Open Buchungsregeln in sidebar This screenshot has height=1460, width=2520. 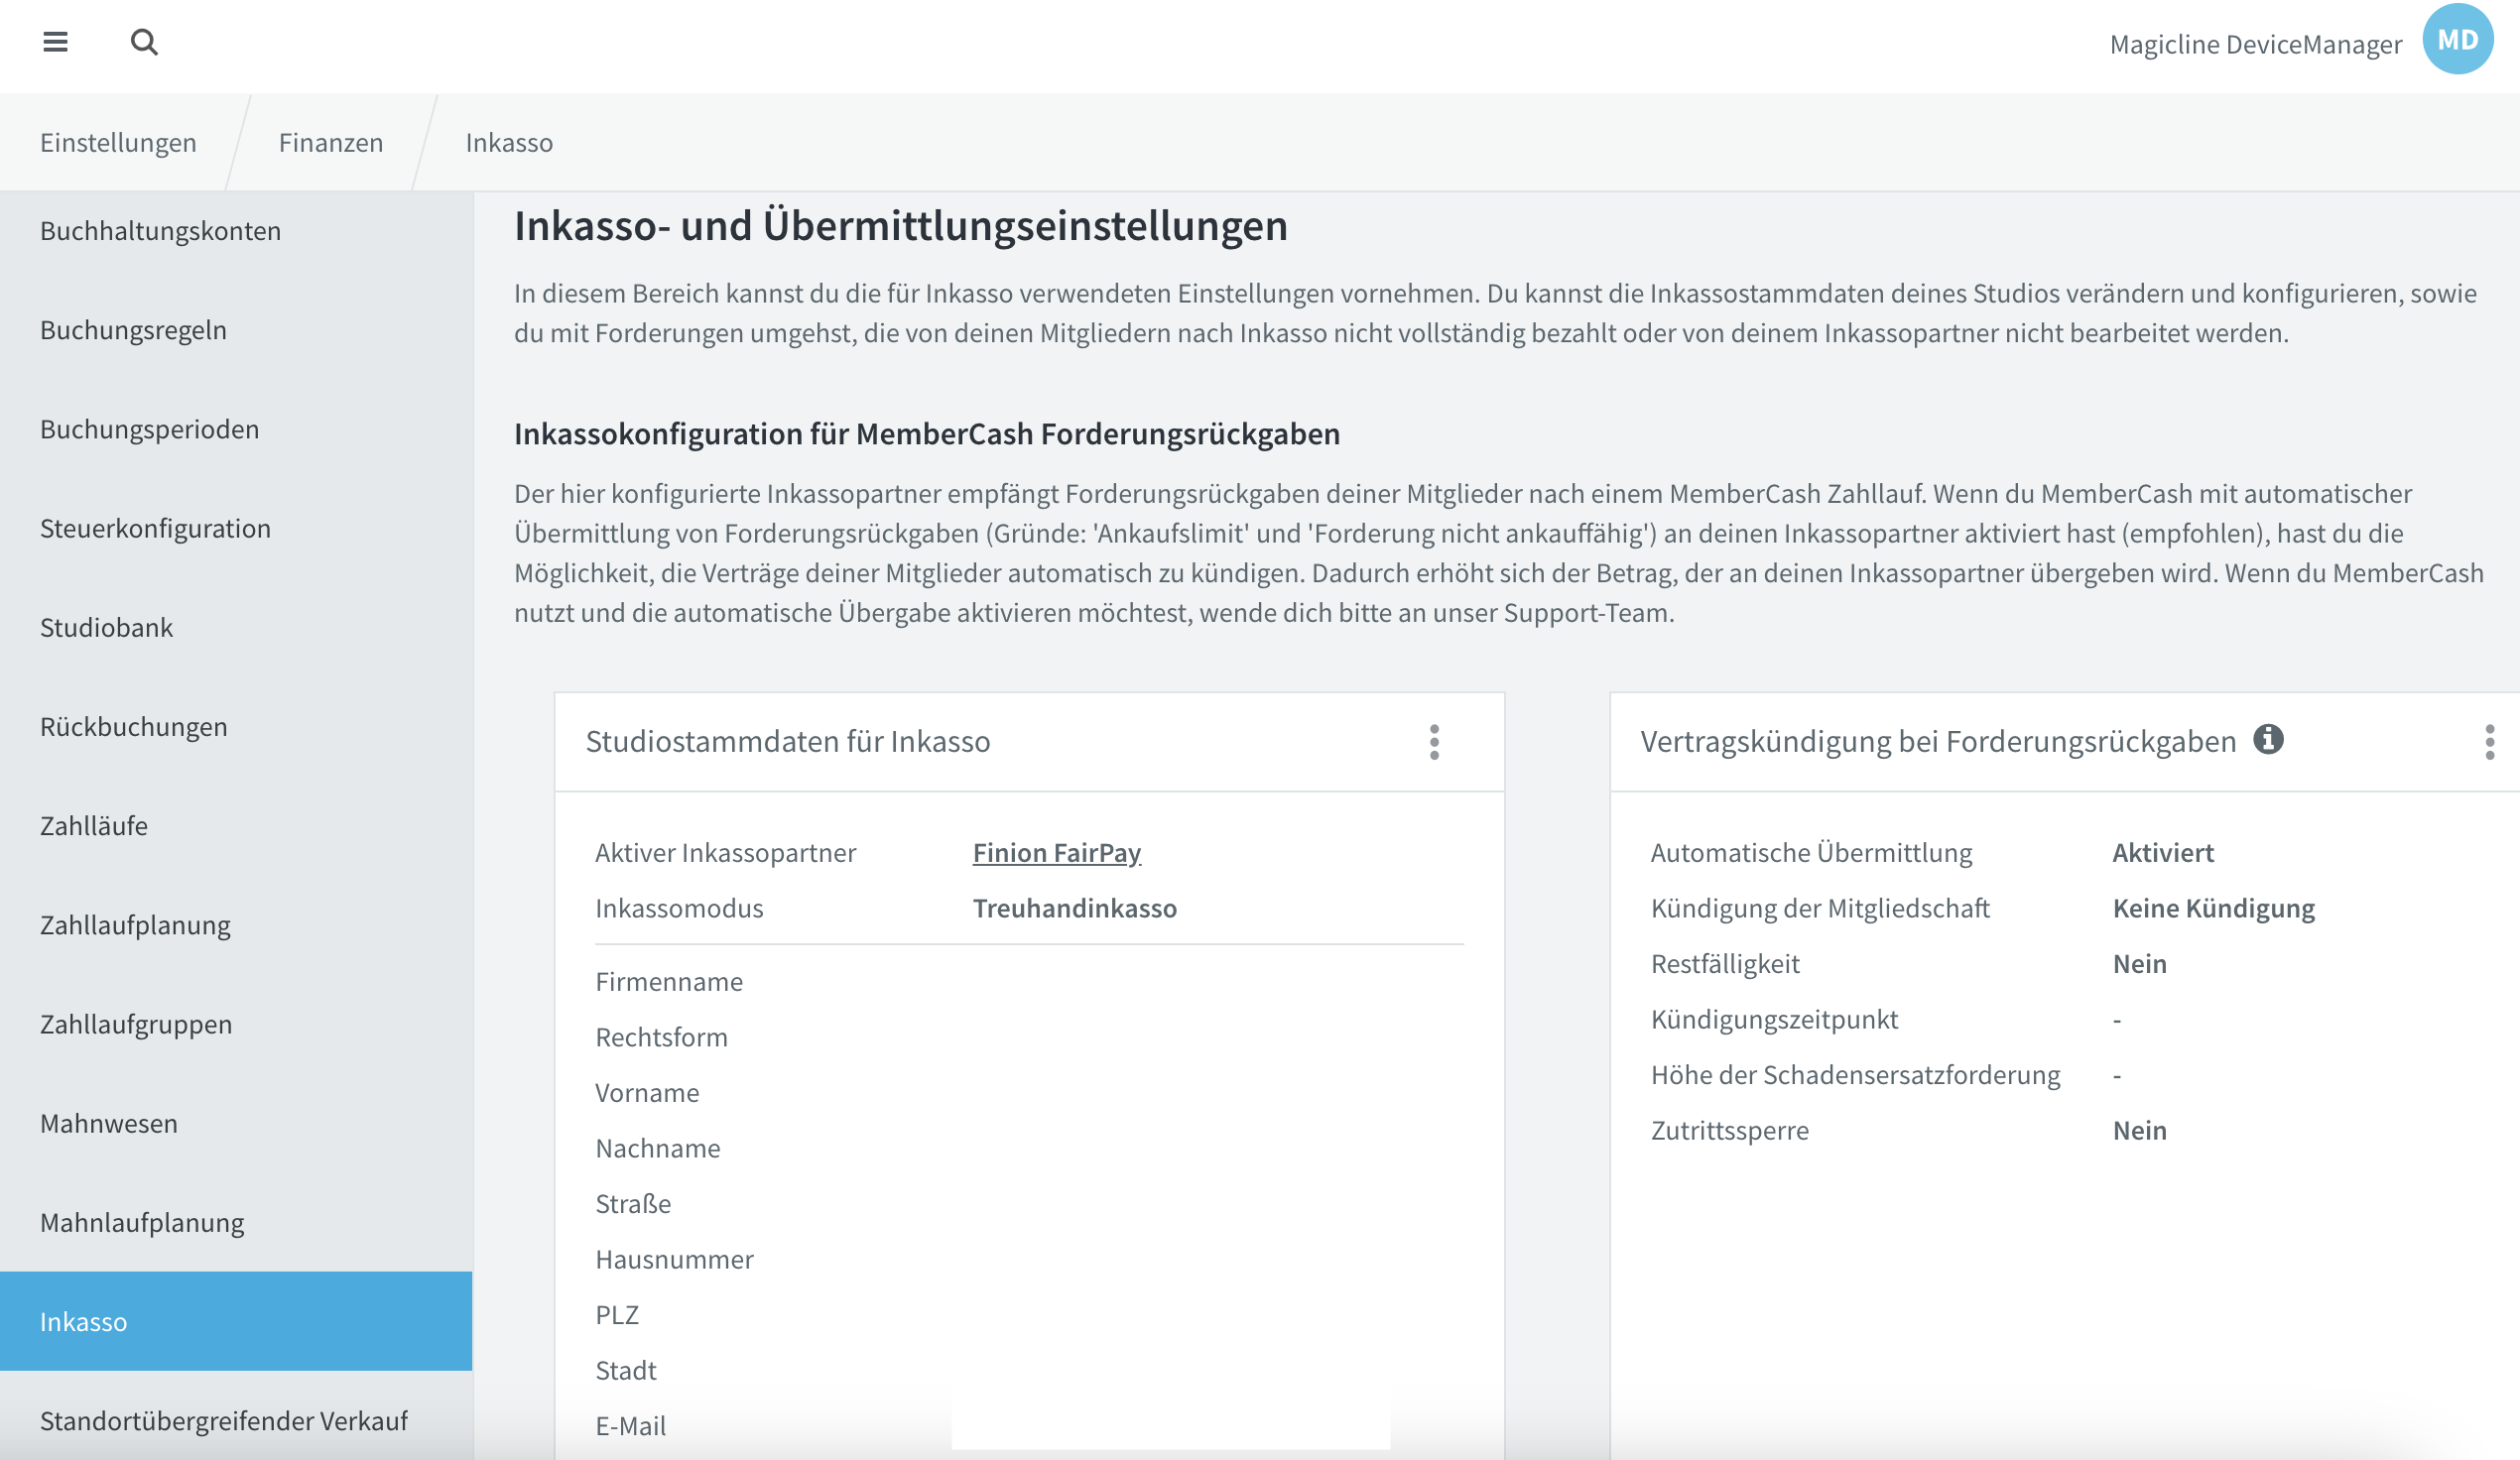click(x=236, y=330)
